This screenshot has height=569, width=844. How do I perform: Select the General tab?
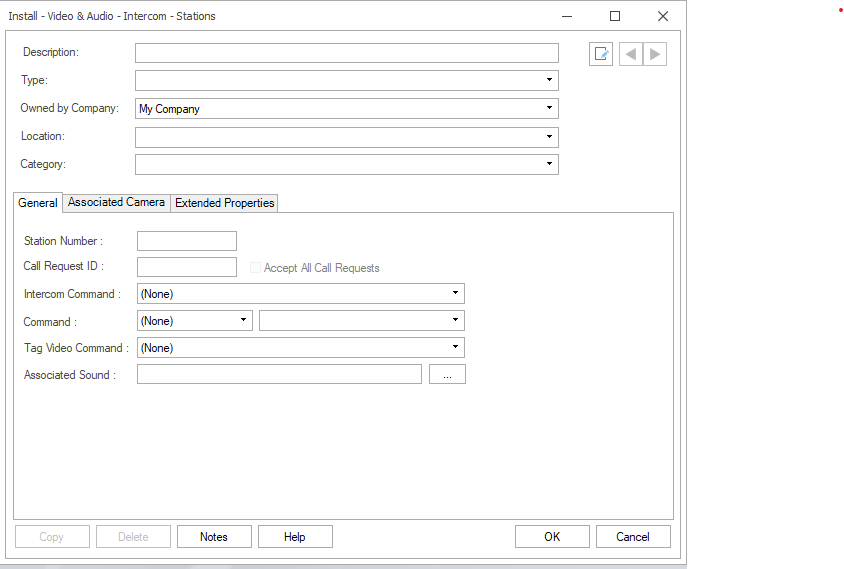click(x=38, y=203)
